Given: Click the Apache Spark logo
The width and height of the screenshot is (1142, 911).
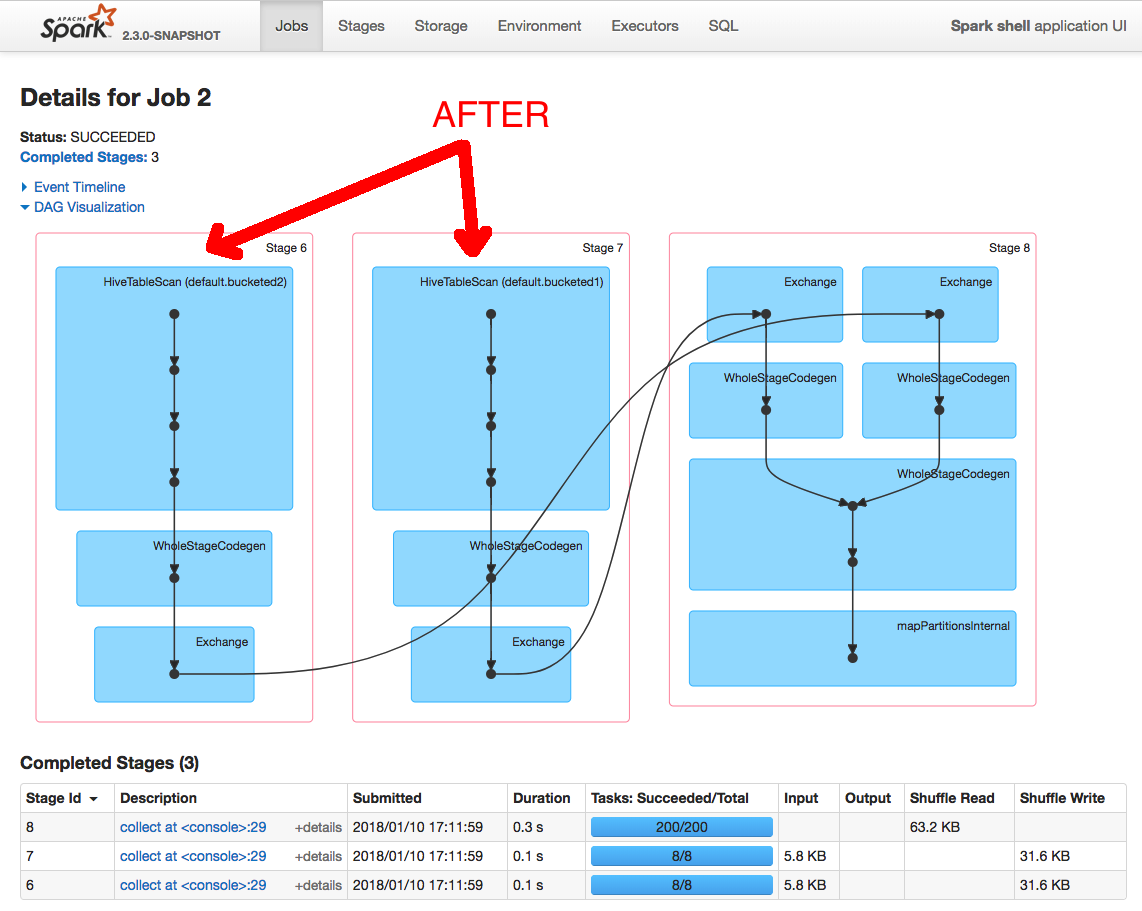Looking at the screenshot, I should [78, 23].
